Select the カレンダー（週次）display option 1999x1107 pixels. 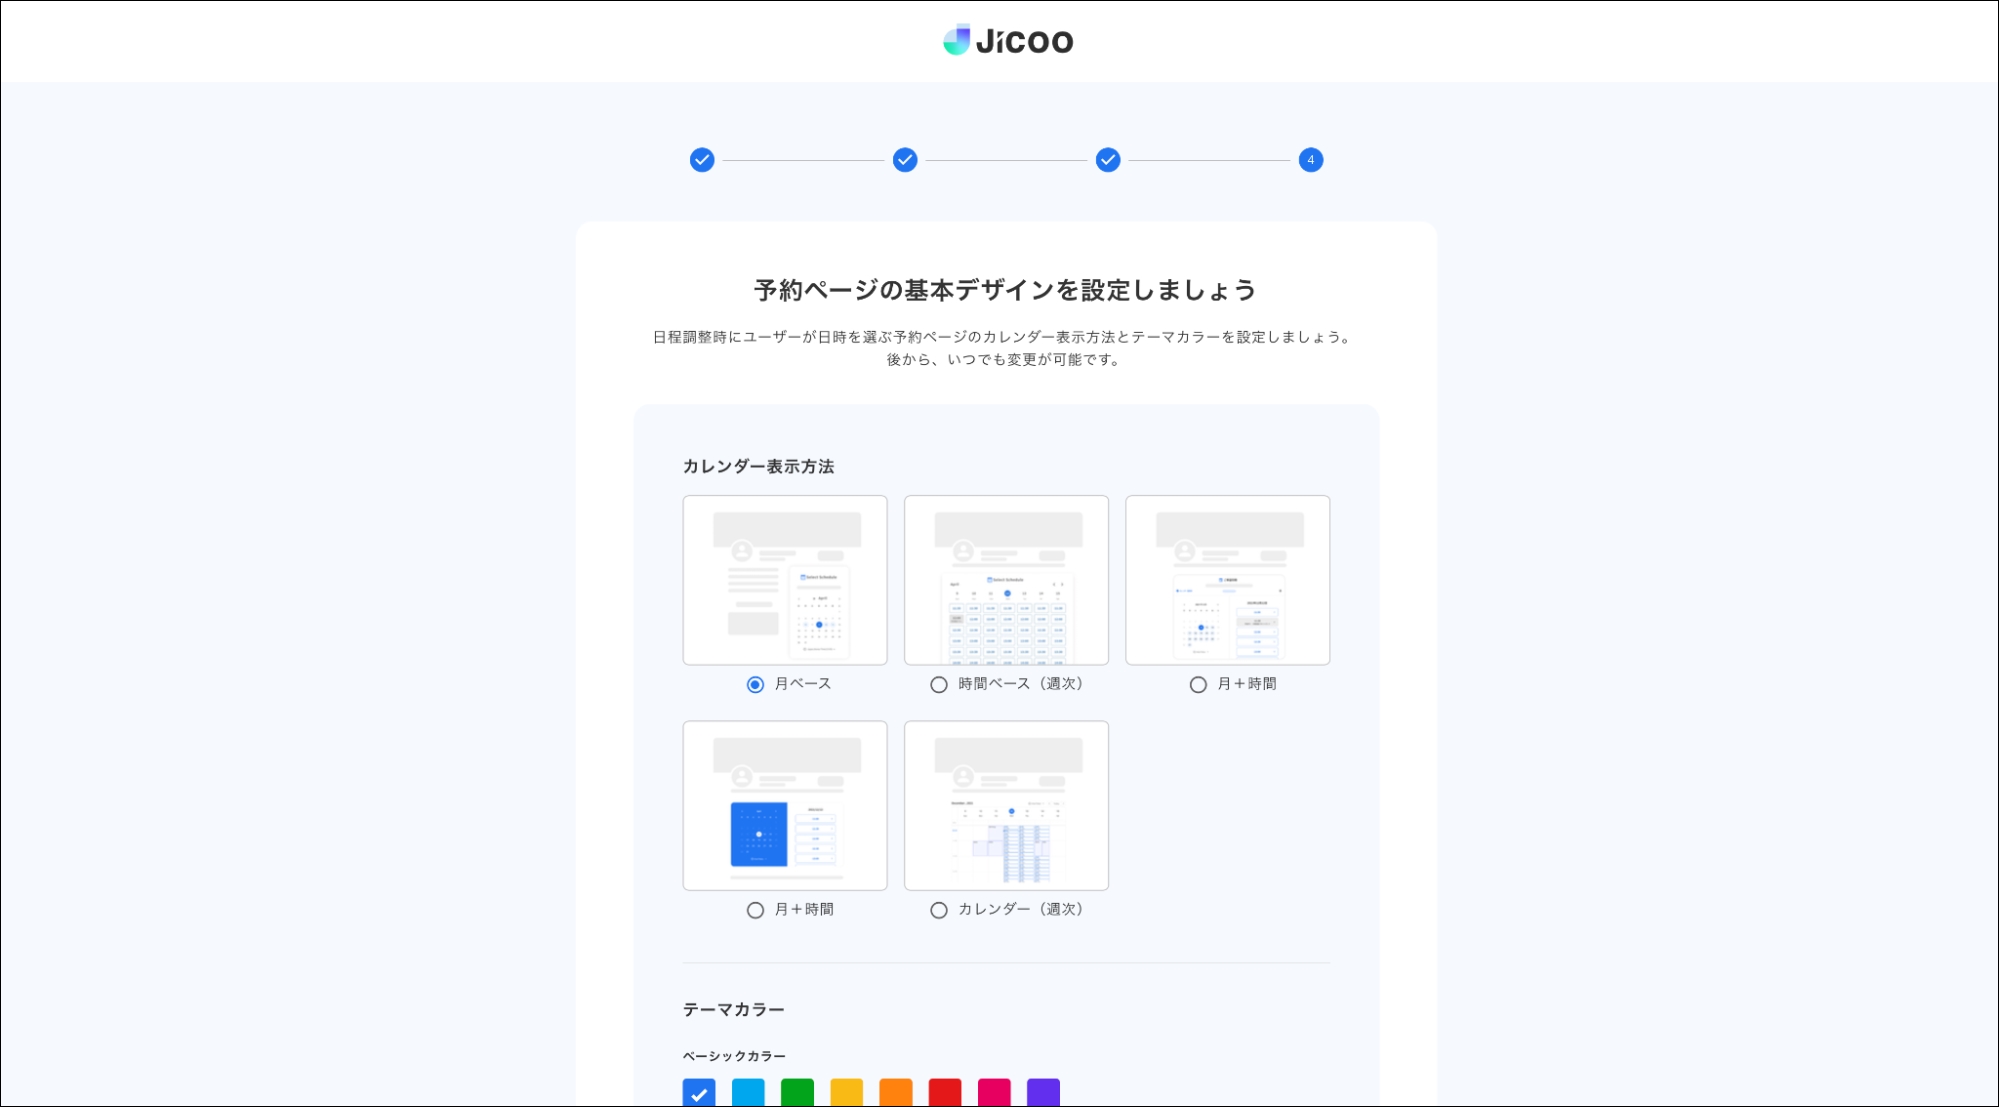pos(937,910)
